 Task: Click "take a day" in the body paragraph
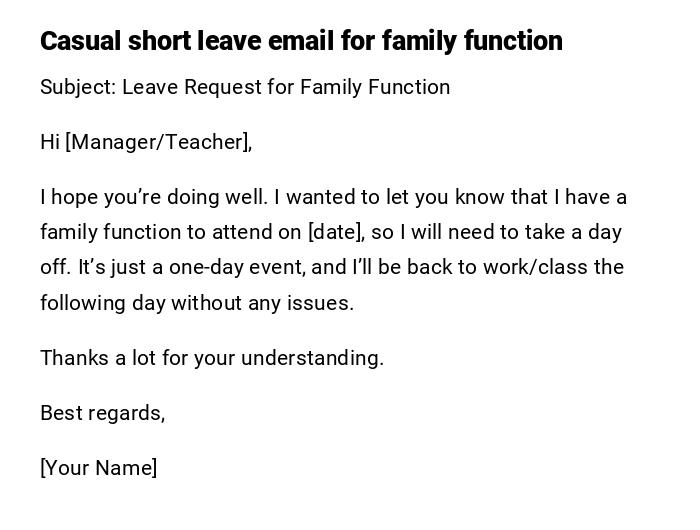[x=574, y=232]
